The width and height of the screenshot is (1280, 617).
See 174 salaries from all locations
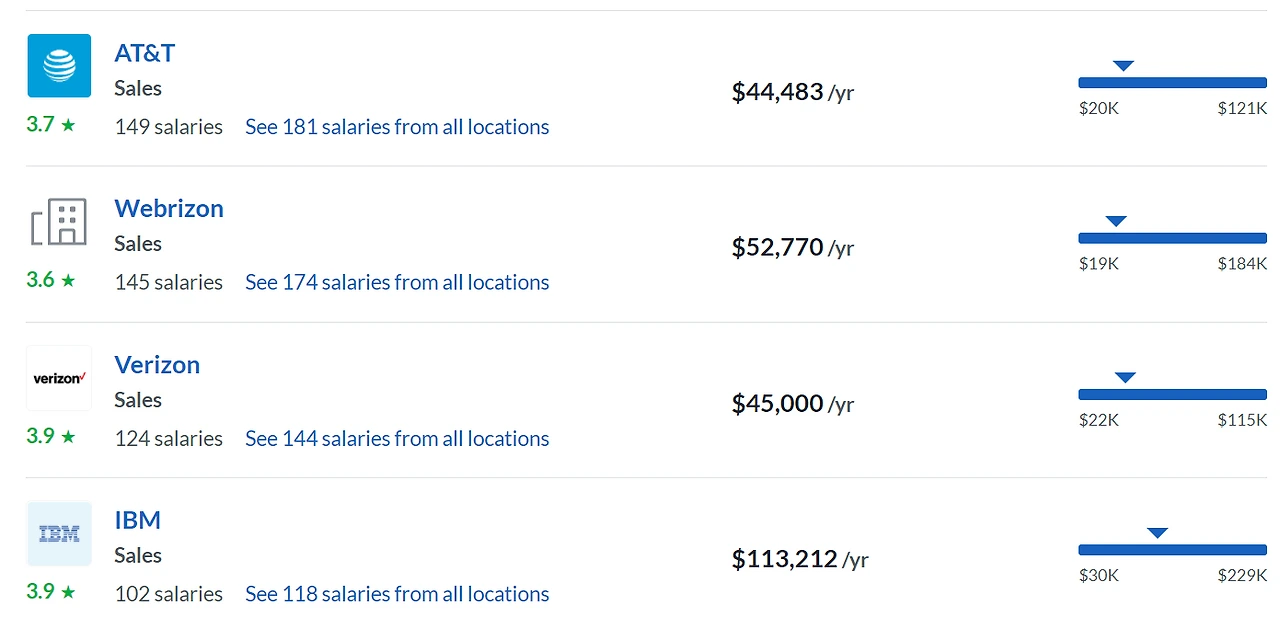tap(397, 283)
